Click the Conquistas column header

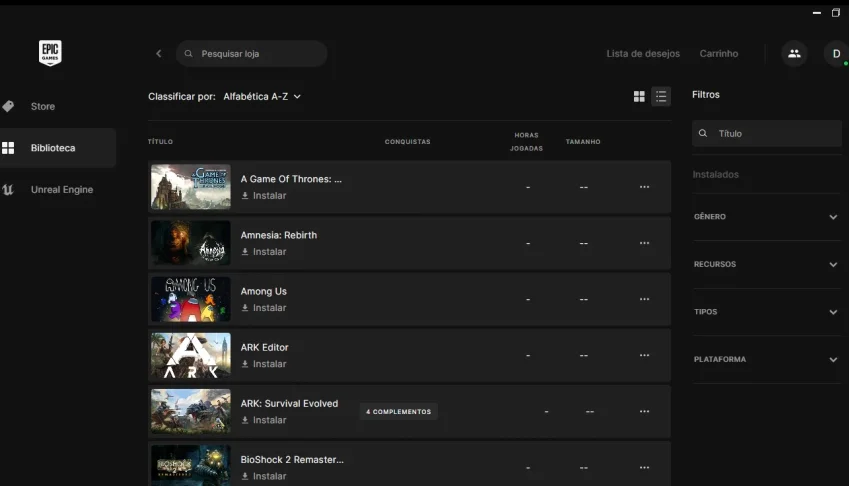pyautogui.click(x=408, y=142)
